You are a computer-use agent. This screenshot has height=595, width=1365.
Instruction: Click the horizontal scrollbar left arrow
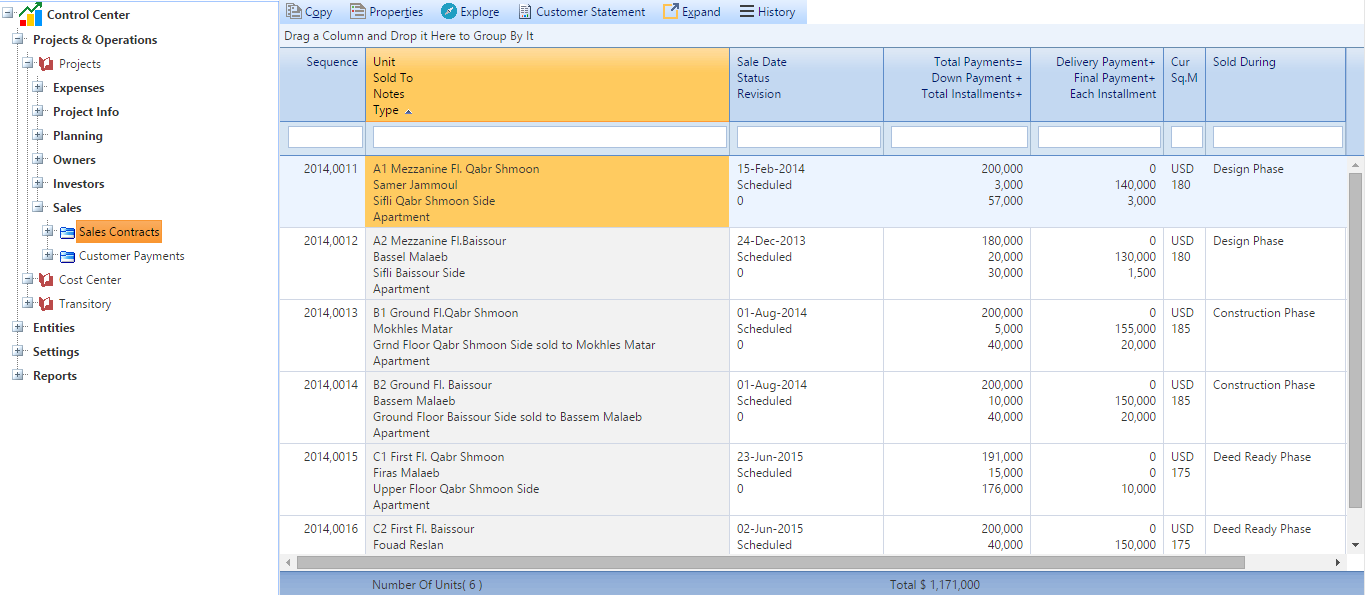[x=288, y=563]
